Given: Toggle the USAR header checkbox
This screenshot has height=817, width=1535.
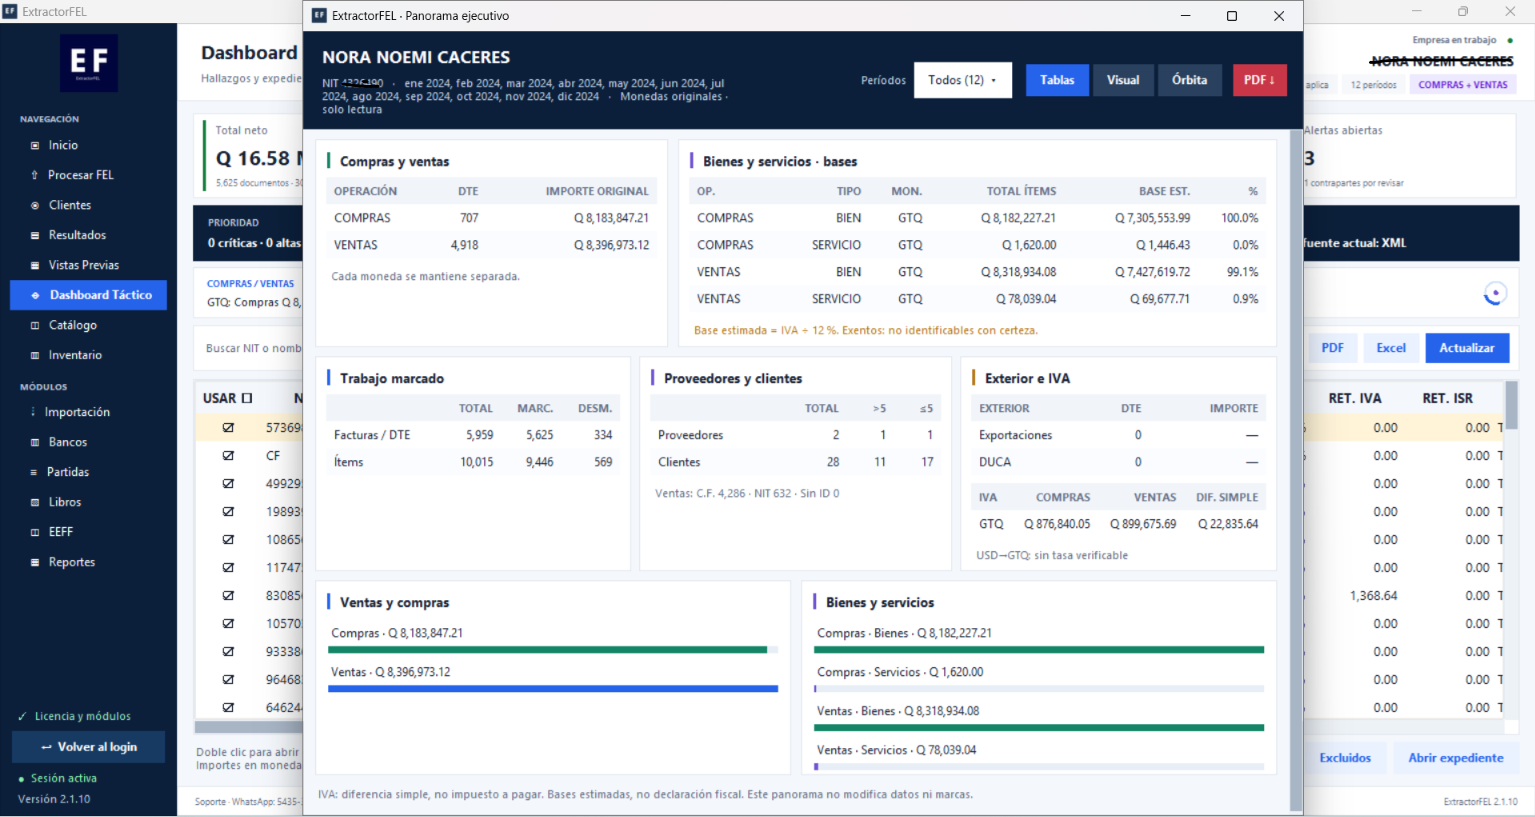Looking at the screenshot, I should point(247,398).
